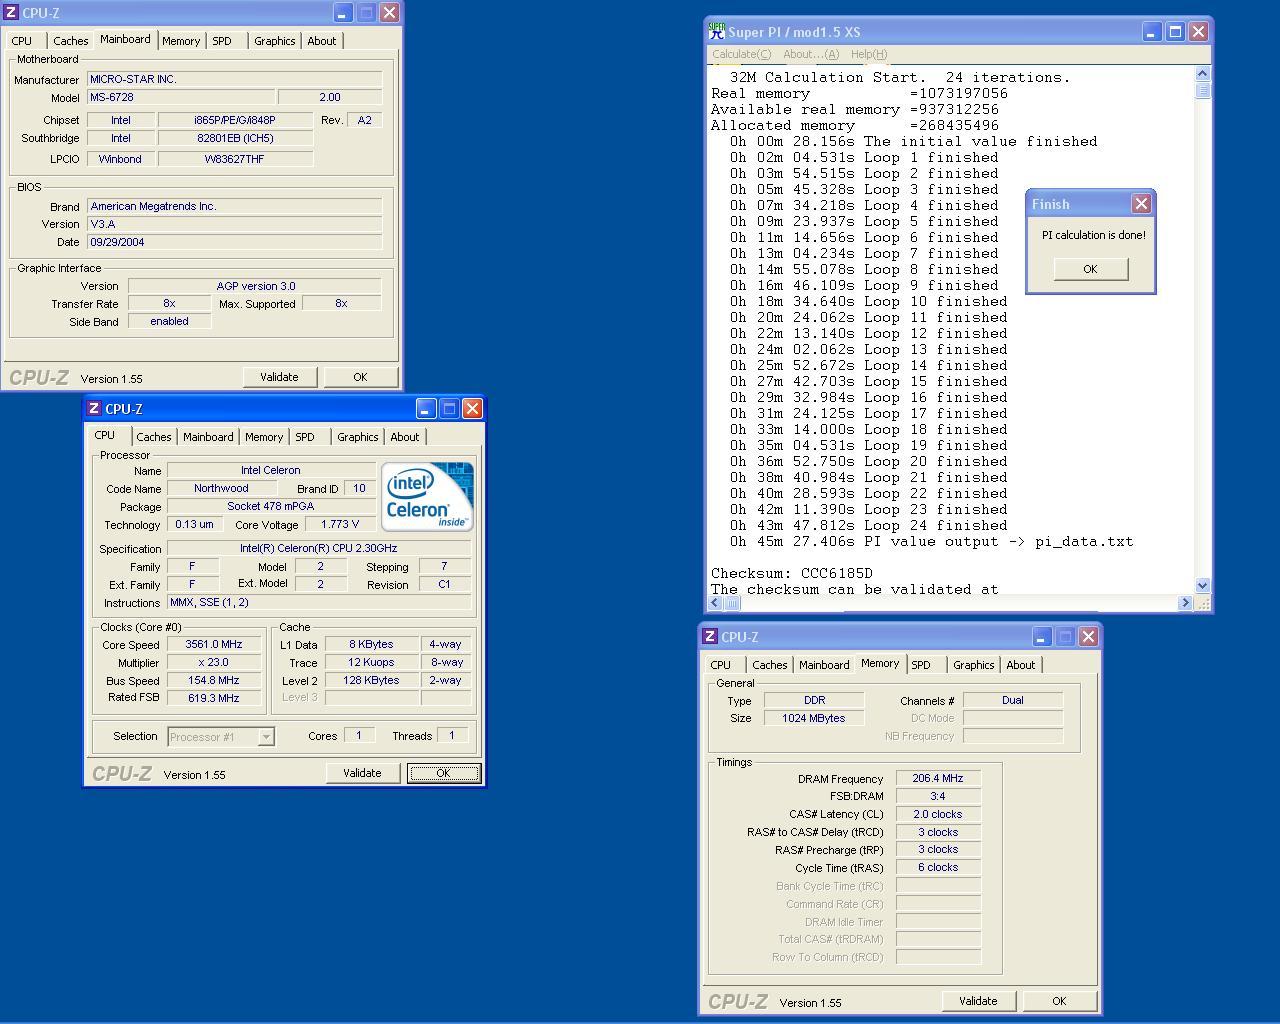
Task: Switch to Mainboard tab in CPU window
Action: (208, 437)
